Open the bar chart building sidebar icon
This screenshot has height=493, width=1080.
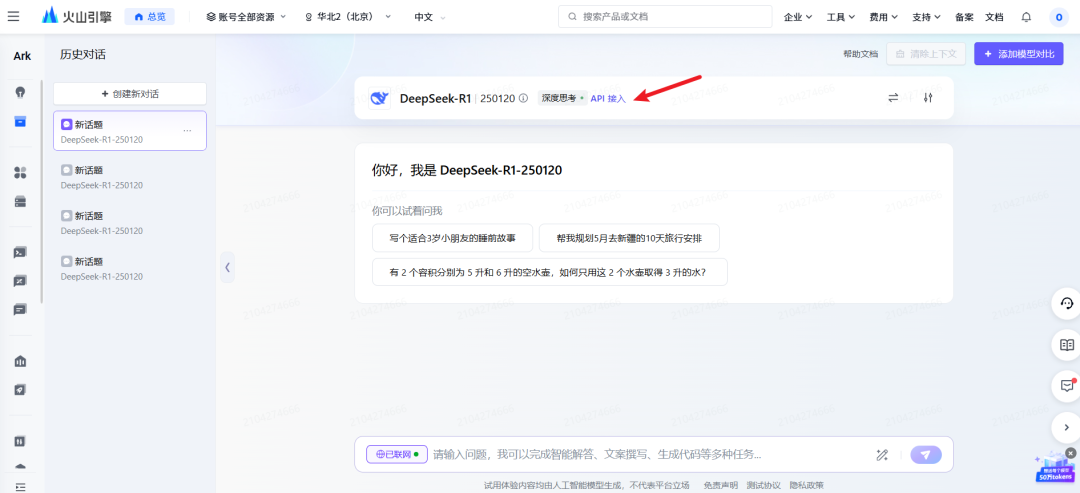point(21,361)
